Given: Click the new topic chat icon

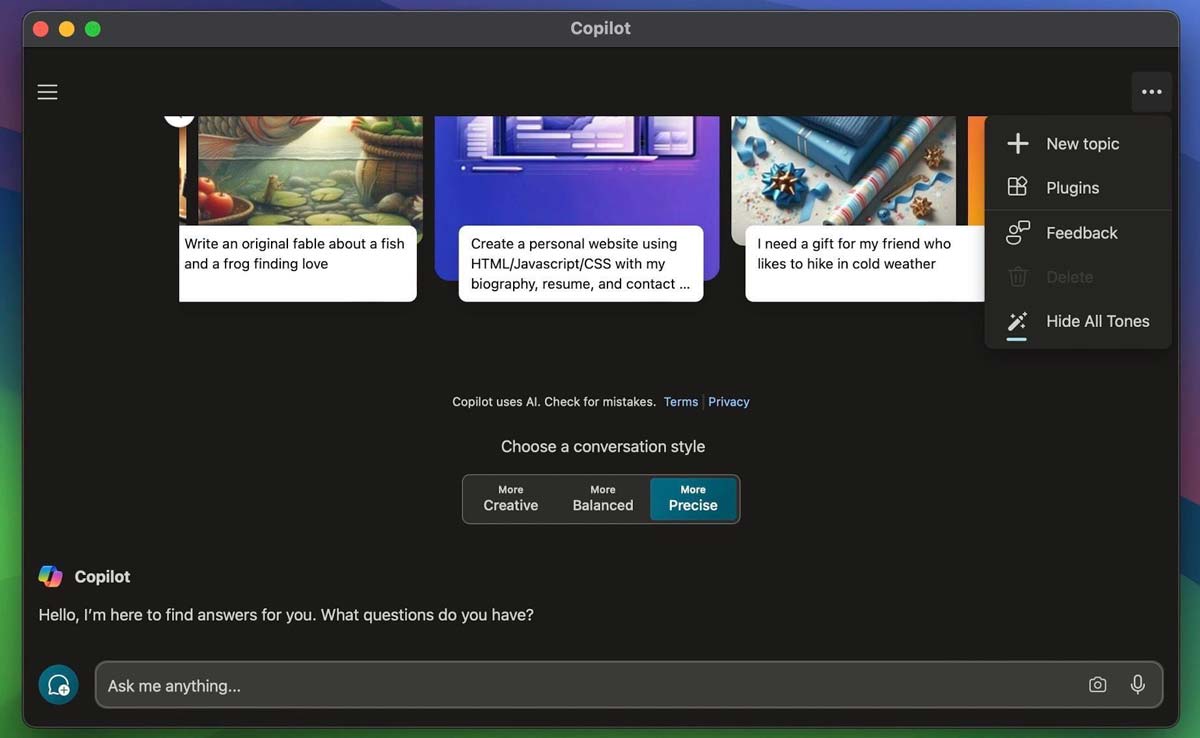Looking at the screenshot, I should point(58,685).
